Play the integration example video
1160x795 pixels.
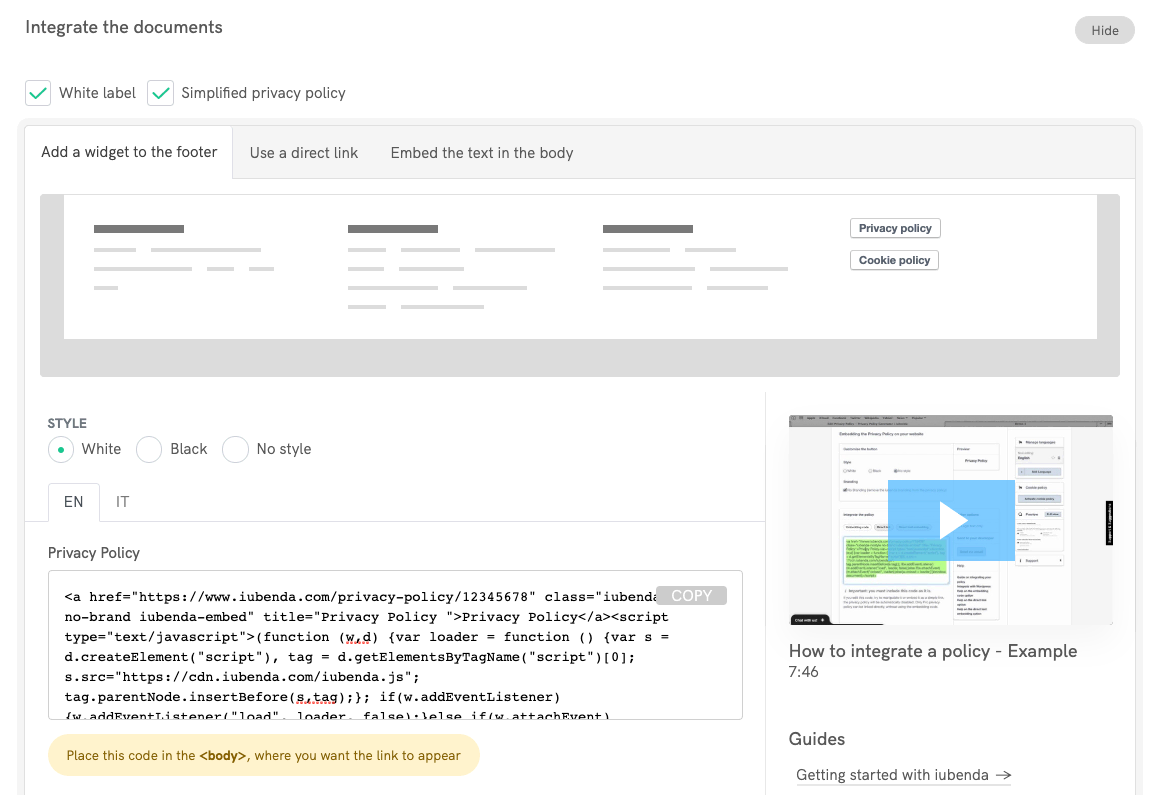[x=949, y=519]
